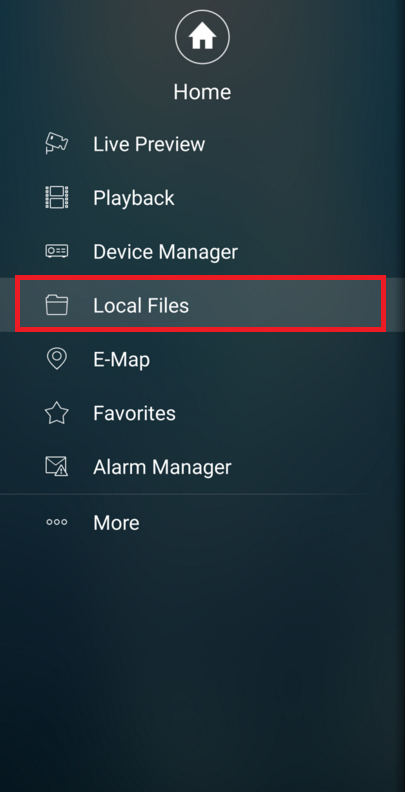Open the E-Map menu entry
This screenshot has width=405, height=792.
[121, 360]
